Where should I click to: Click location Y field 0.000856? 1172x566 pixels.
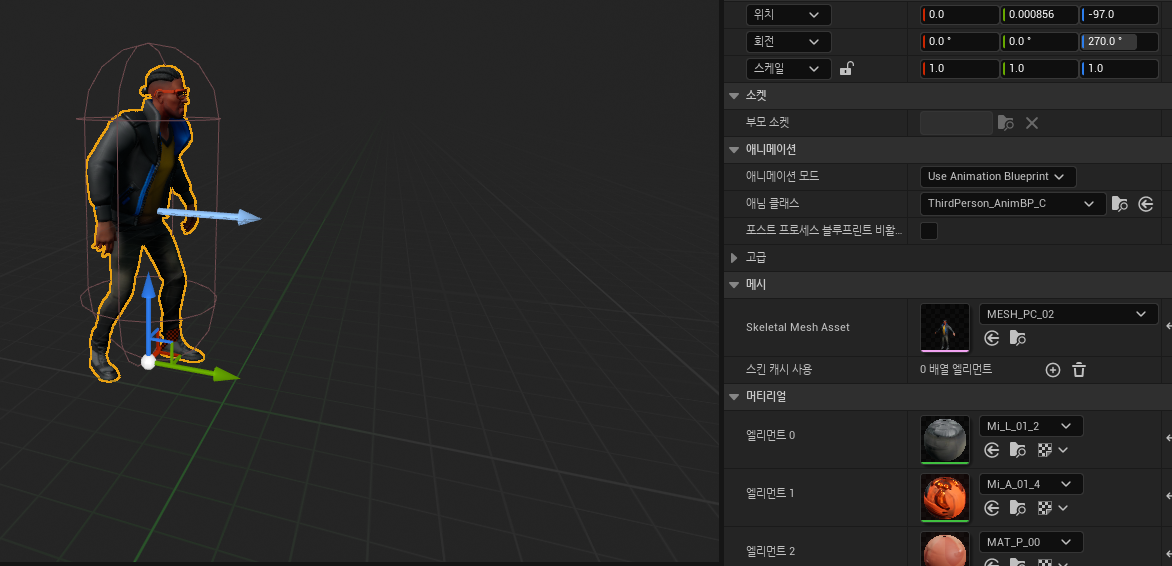coord(1040,14)
